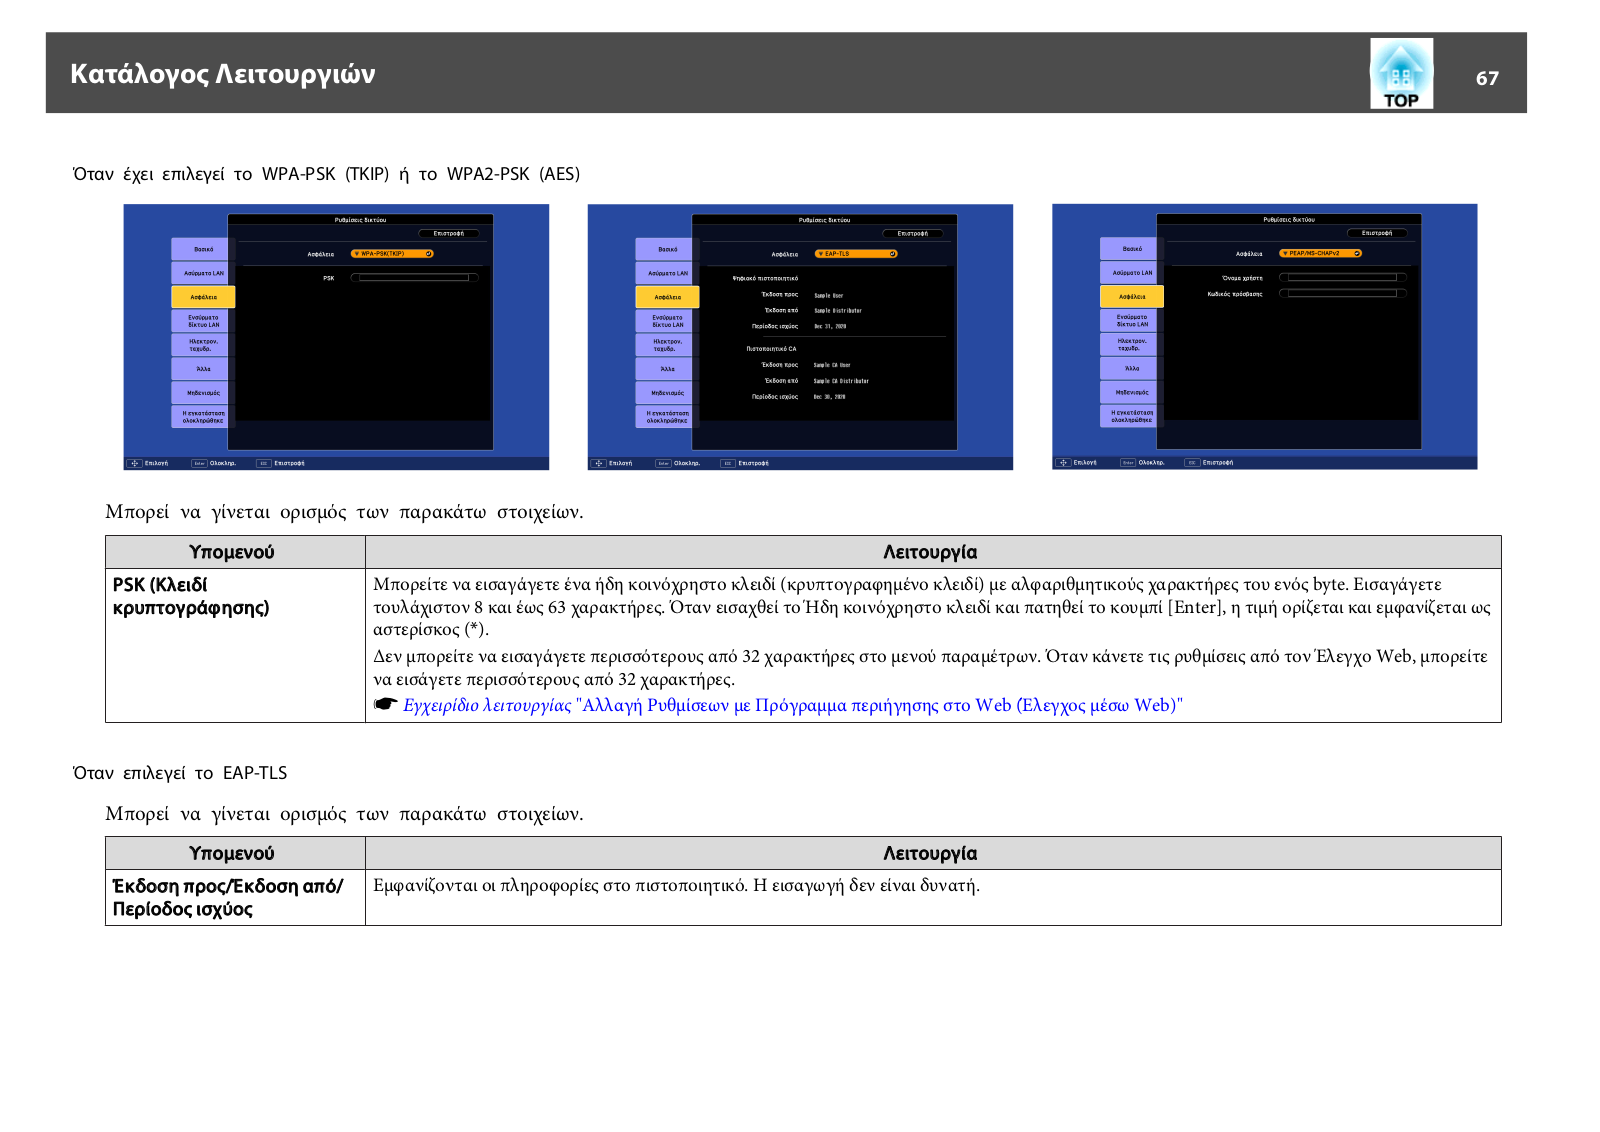
Task: Click arrow-pad Επιλογή icon in EAP-TLS screenshot footer
Action: pos(599,463)
